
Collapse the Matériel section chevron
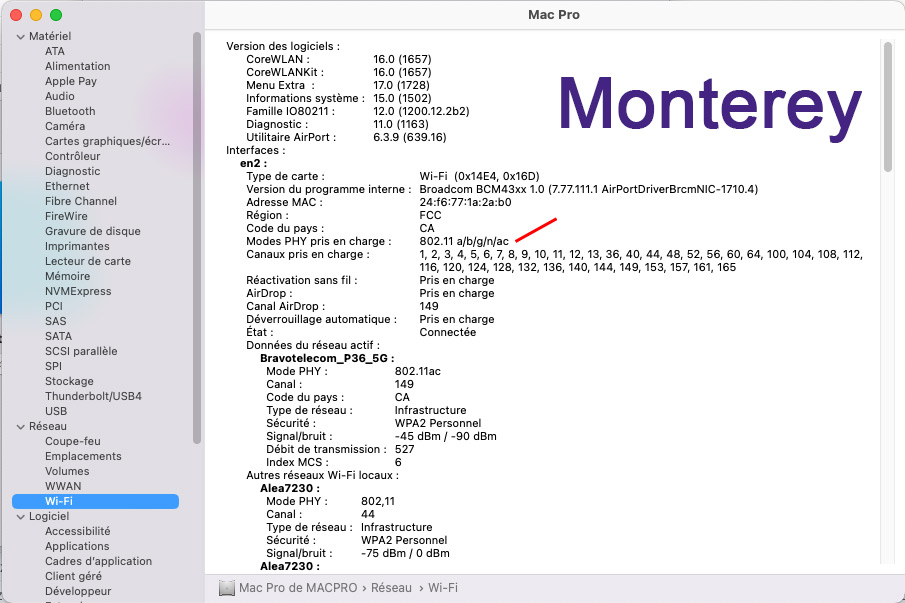pyautogui.click(x=21, y=36)
